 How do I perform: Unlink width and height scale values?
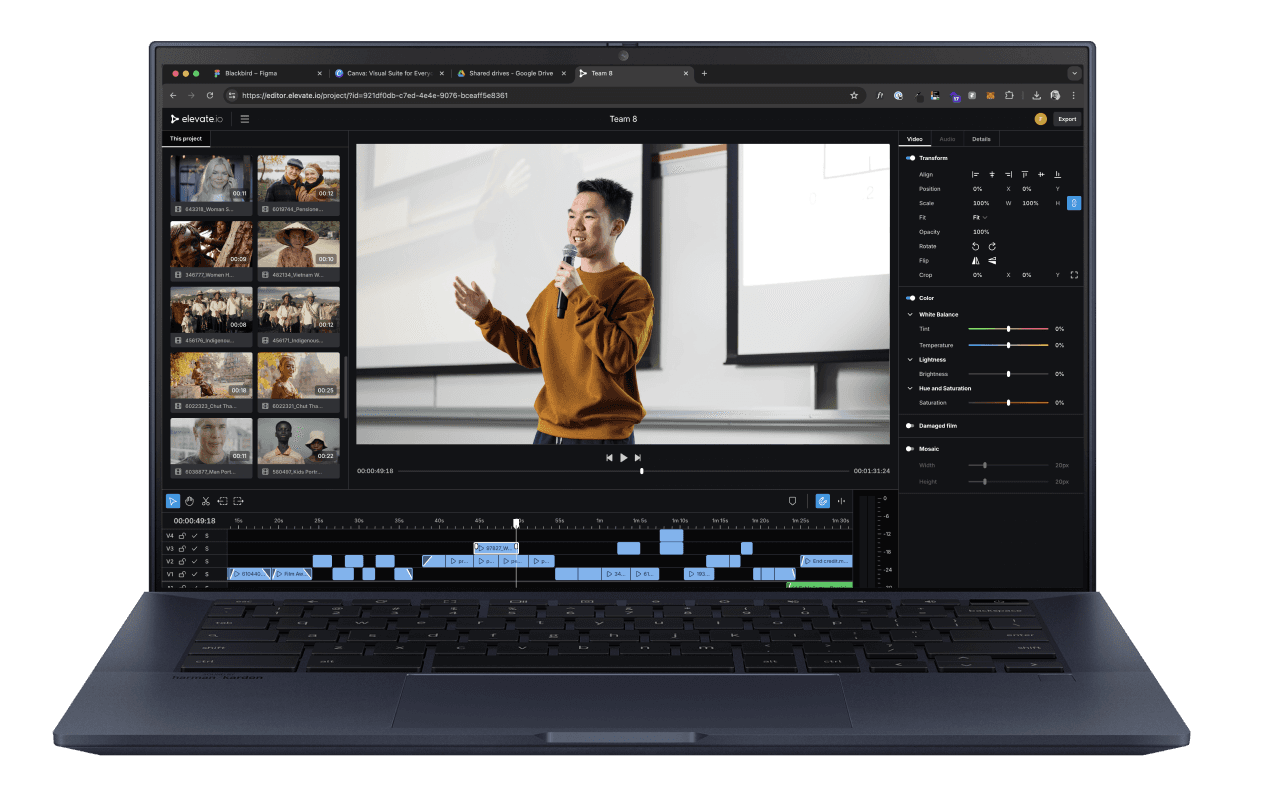(x=1074, y=203)
